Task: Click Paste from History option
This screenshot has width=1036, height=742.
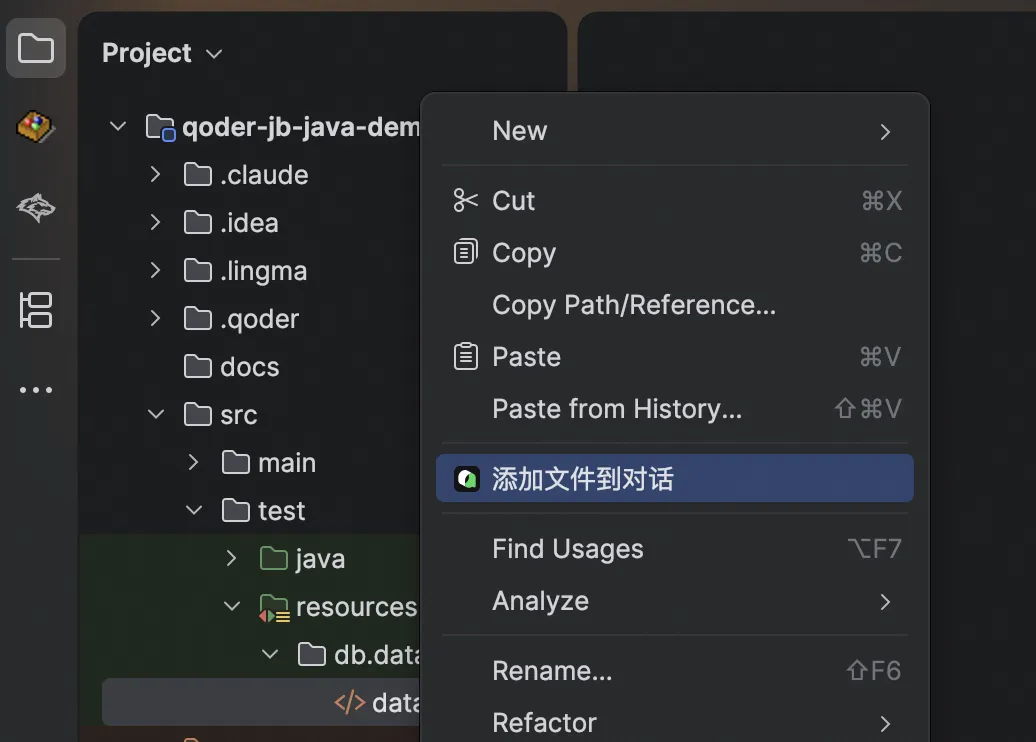Action: point(617,409)
